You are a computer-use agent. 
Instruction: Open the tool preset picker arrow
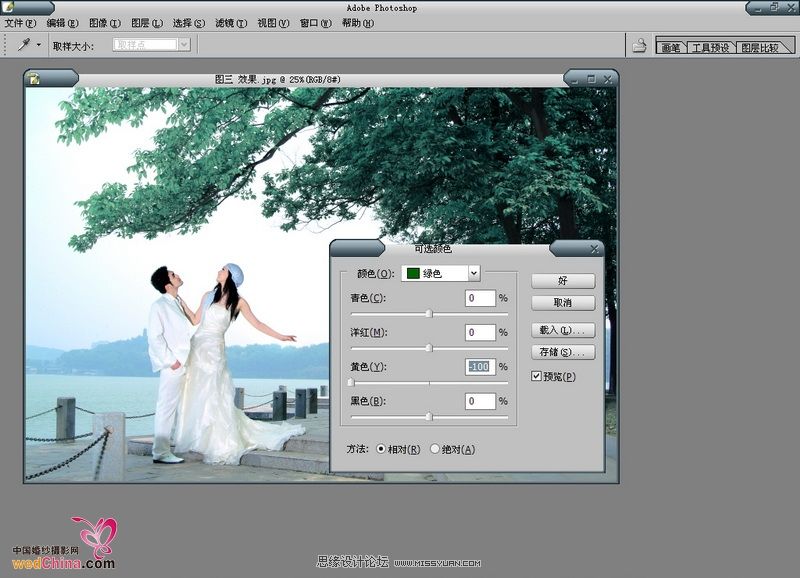tap(39, 45)
